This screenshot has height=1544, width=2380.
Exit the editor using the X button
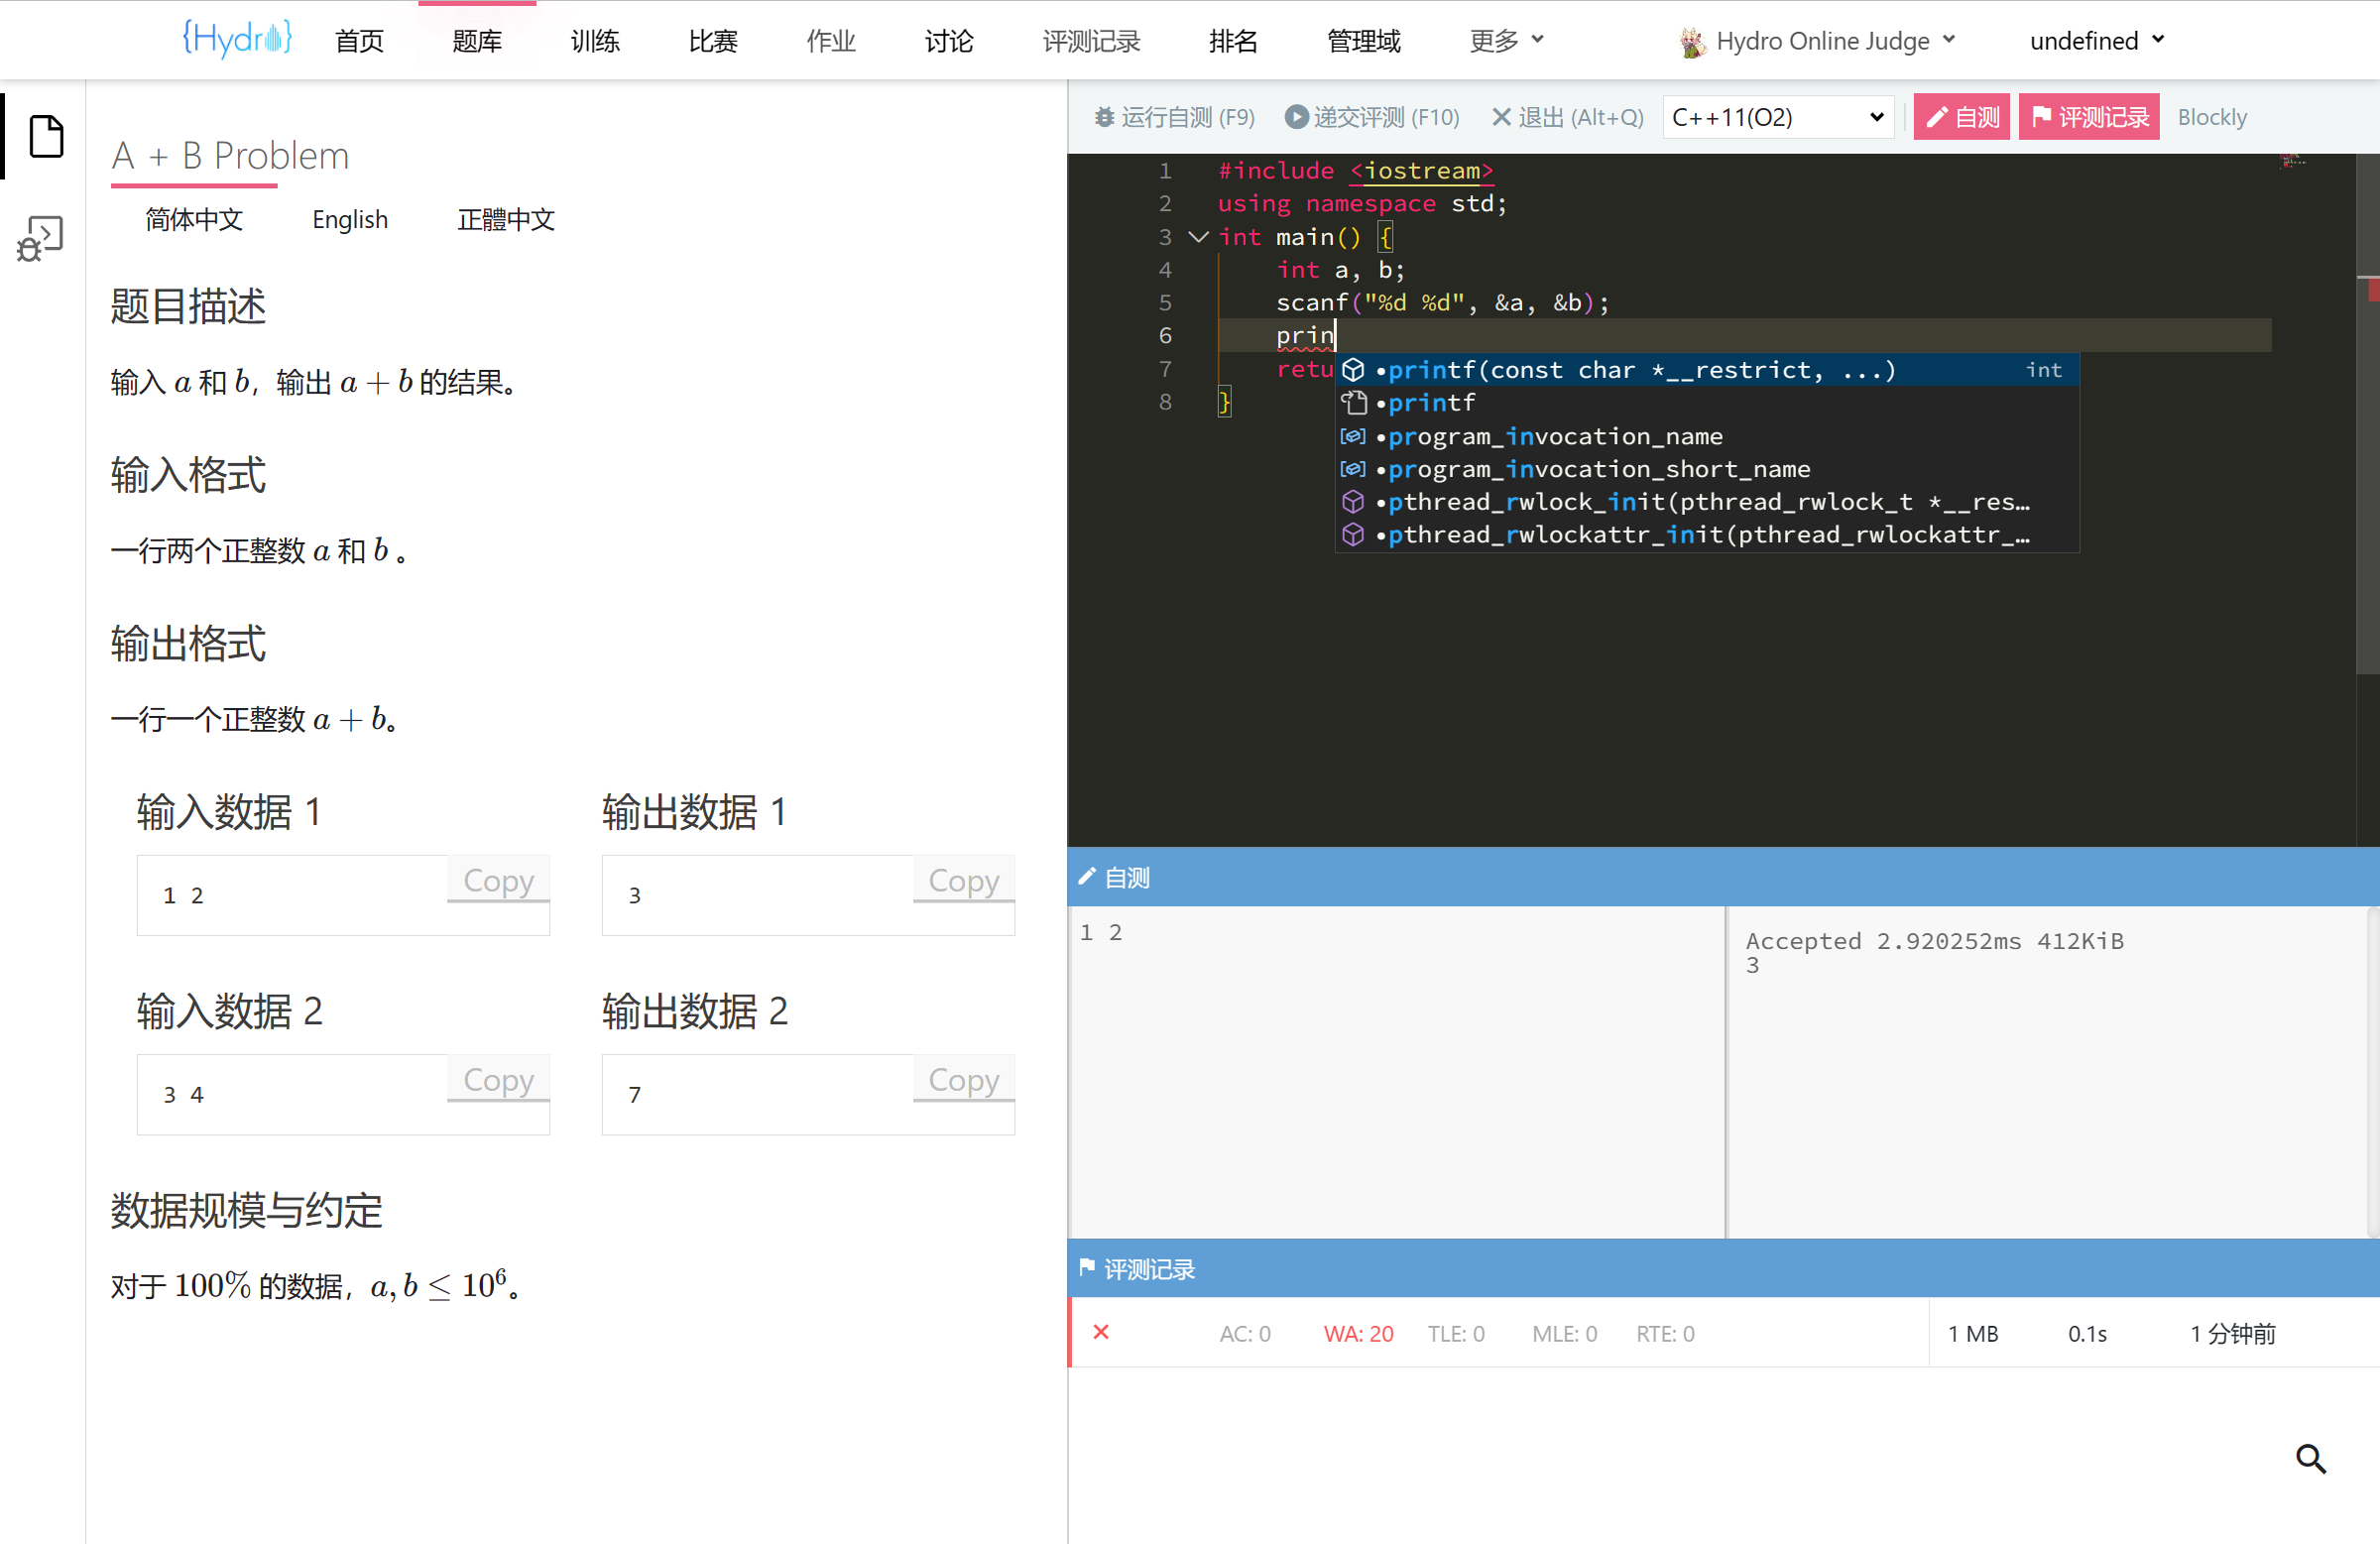(x=1568, y=118)
